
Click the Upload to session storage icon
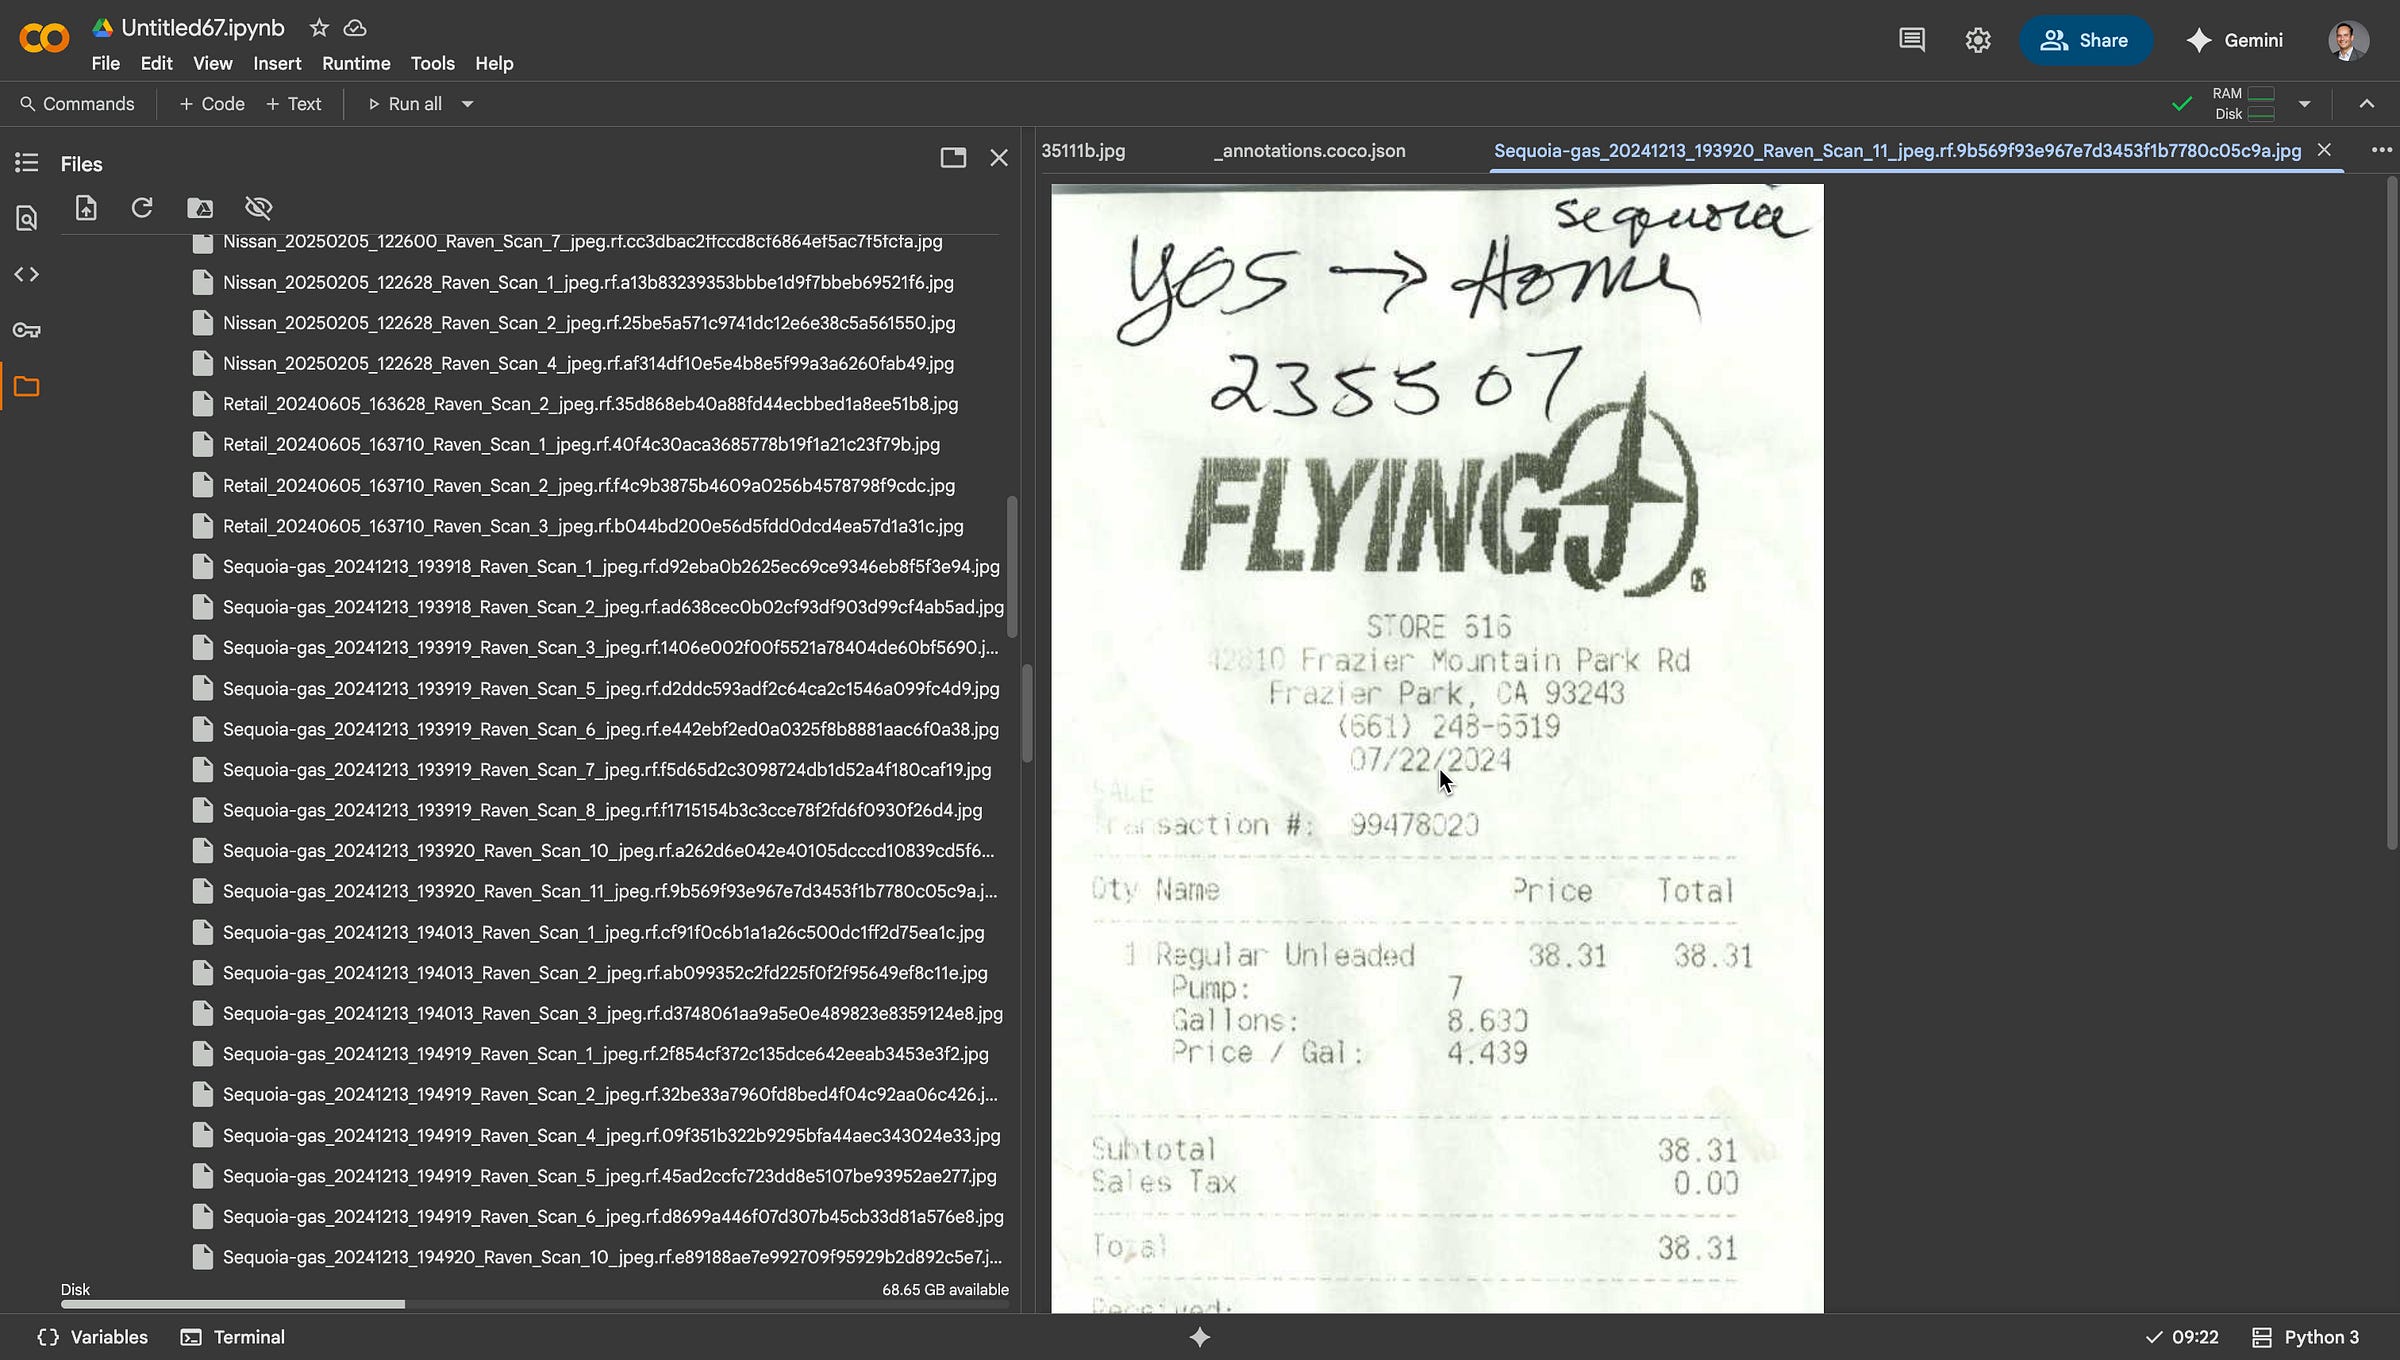(86, 208)
